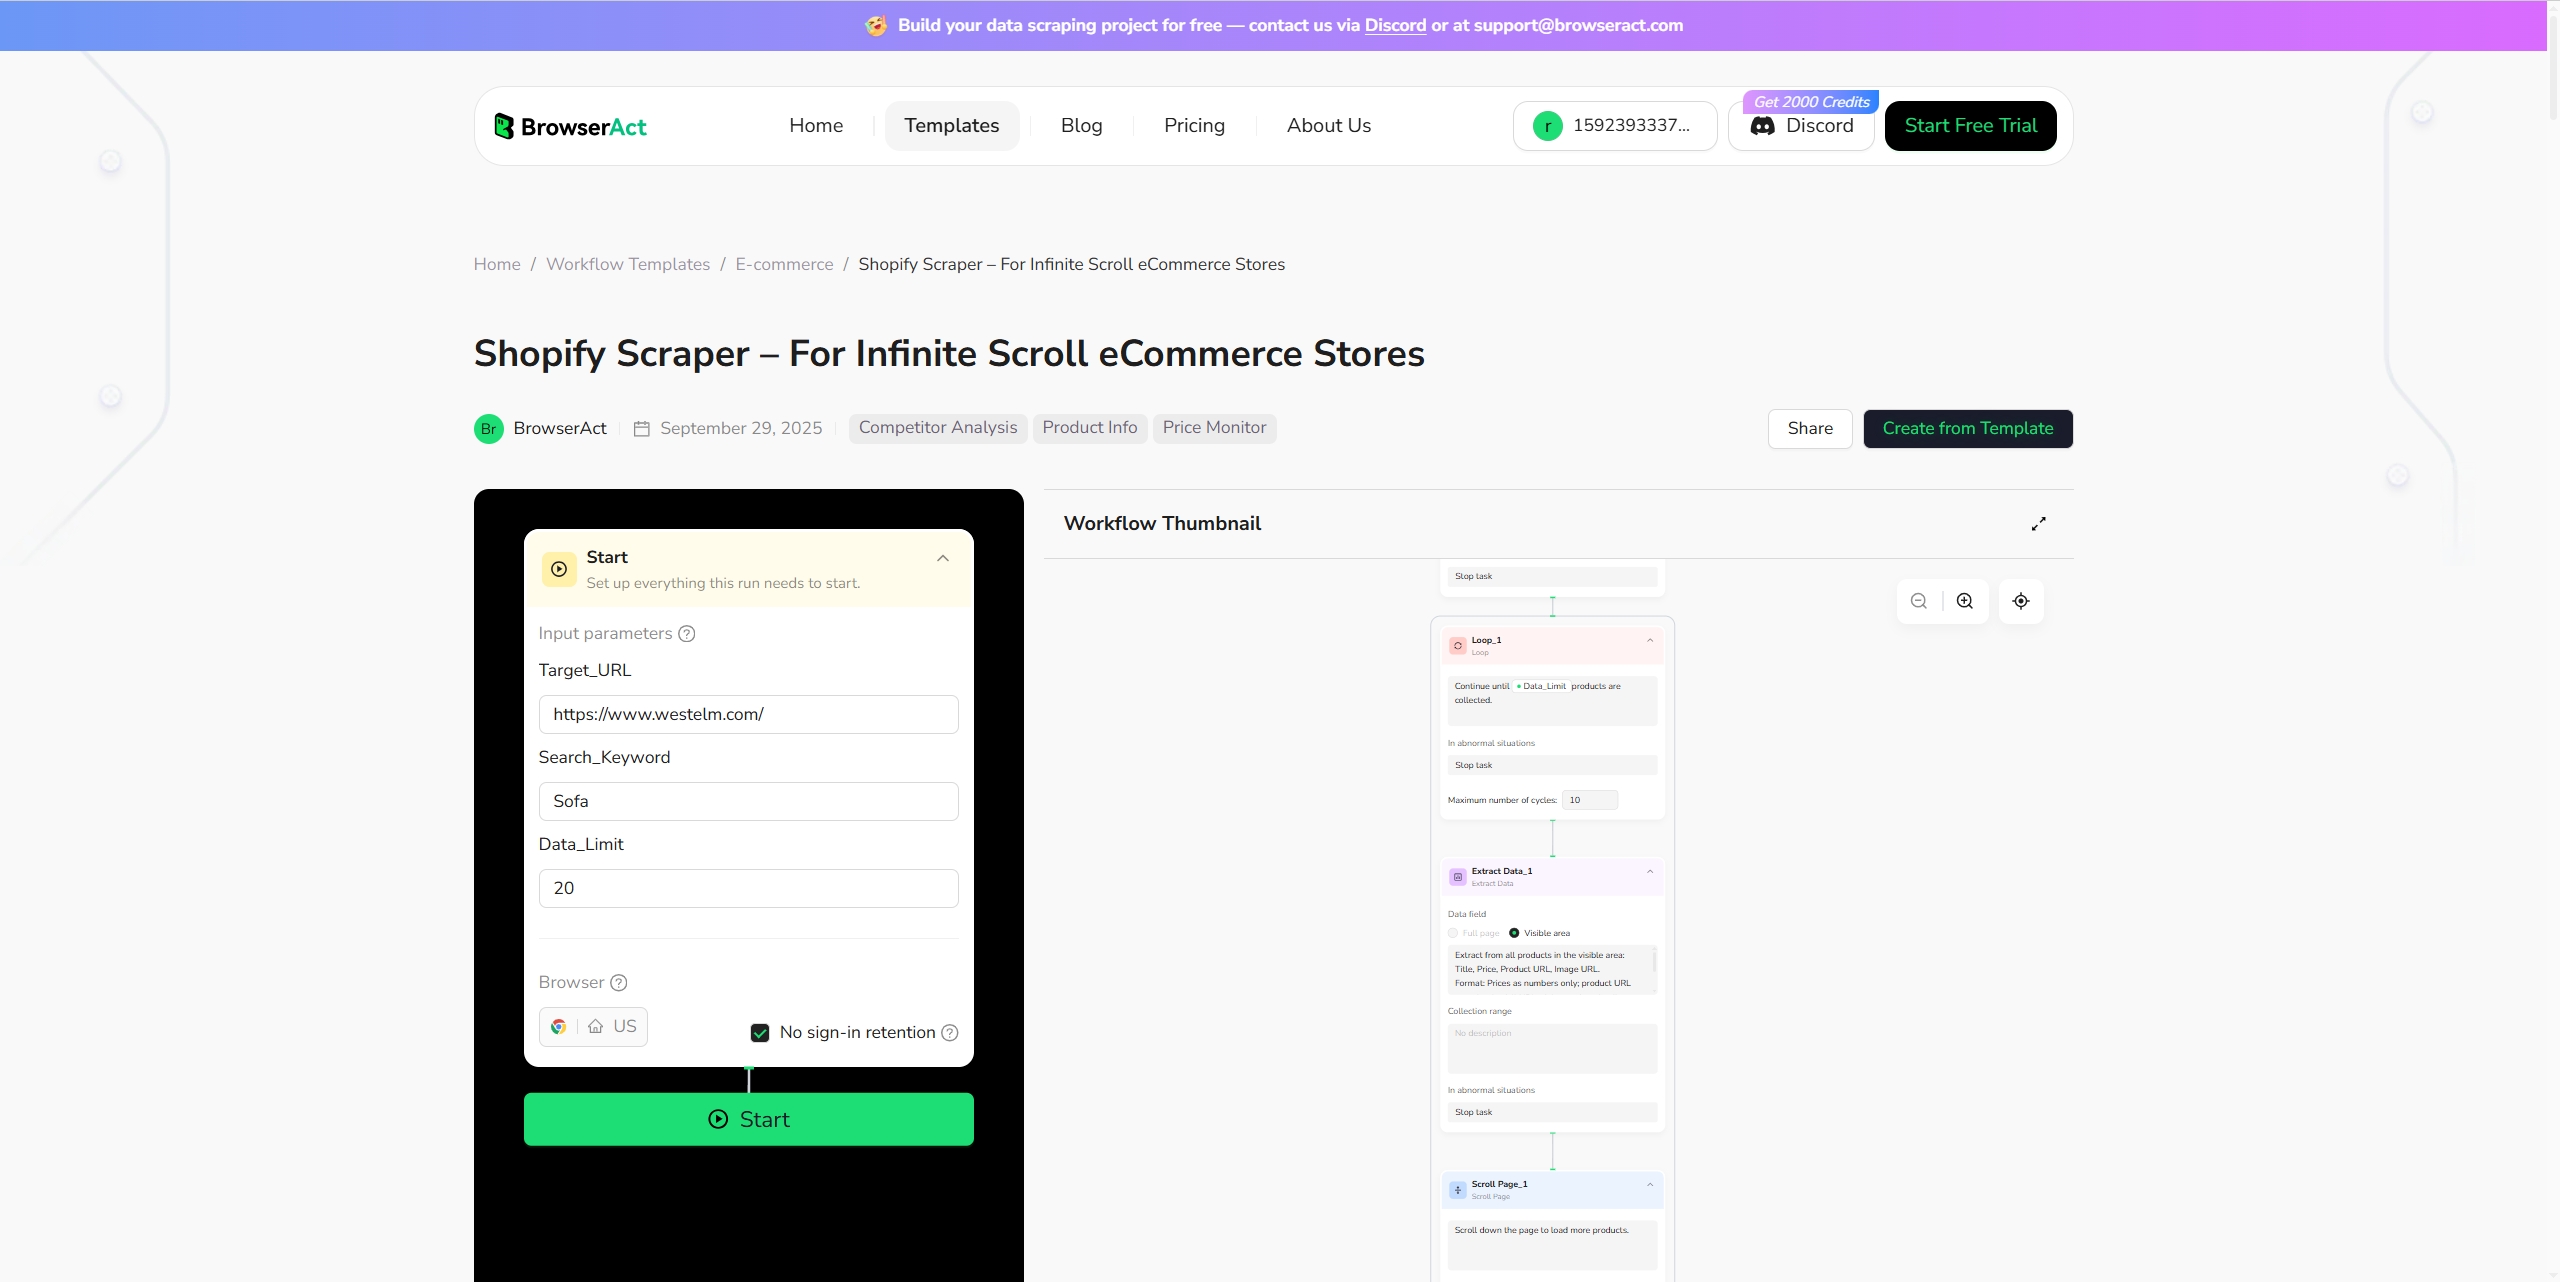Click Create from Template button
Viewport: 2560px width, 1282px height.
1967,429
